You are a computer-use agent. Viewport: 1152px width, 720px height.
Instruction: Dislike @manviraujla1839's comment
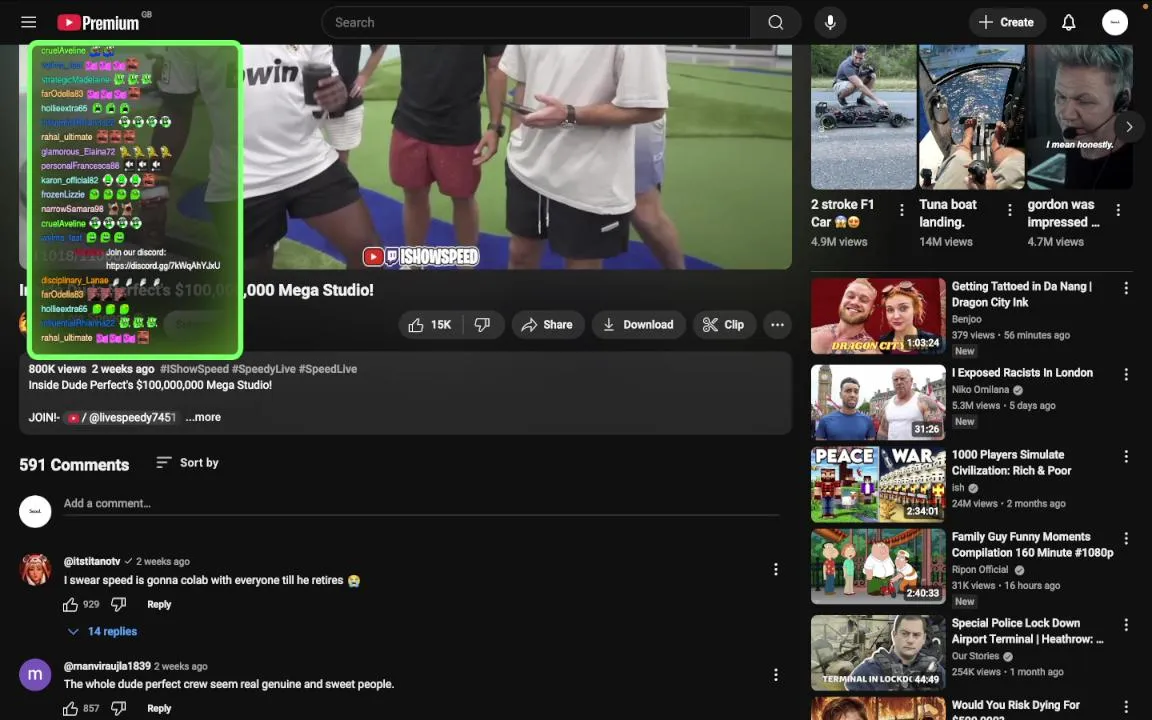click(118, 708)
